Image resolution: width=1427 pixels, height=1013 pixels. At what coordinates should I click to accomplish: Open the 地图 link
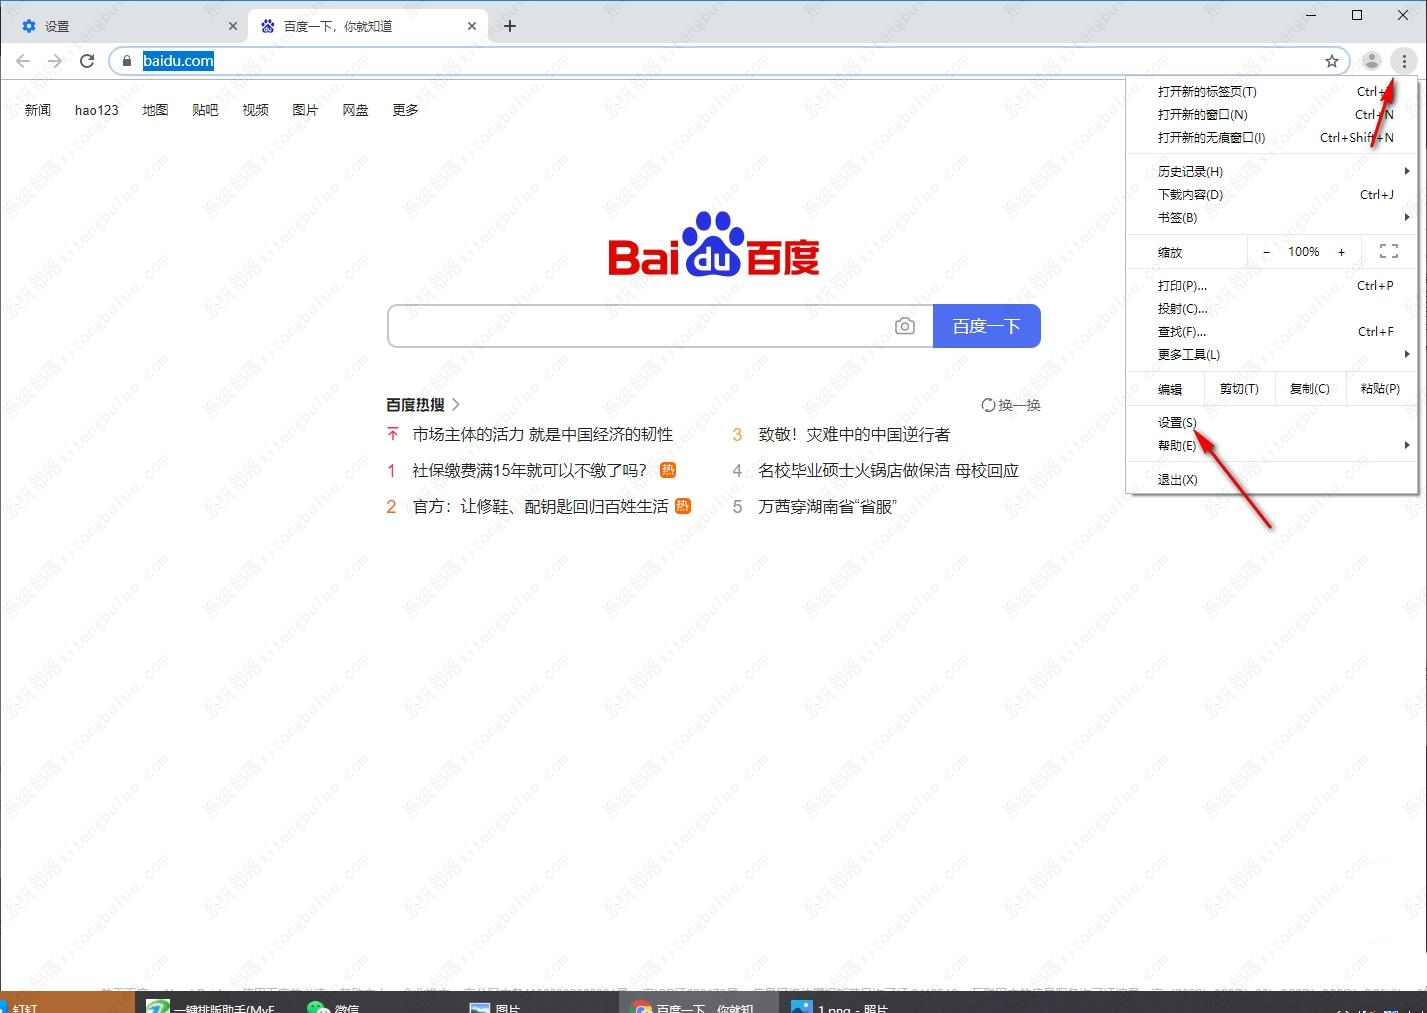pos(155,110)
